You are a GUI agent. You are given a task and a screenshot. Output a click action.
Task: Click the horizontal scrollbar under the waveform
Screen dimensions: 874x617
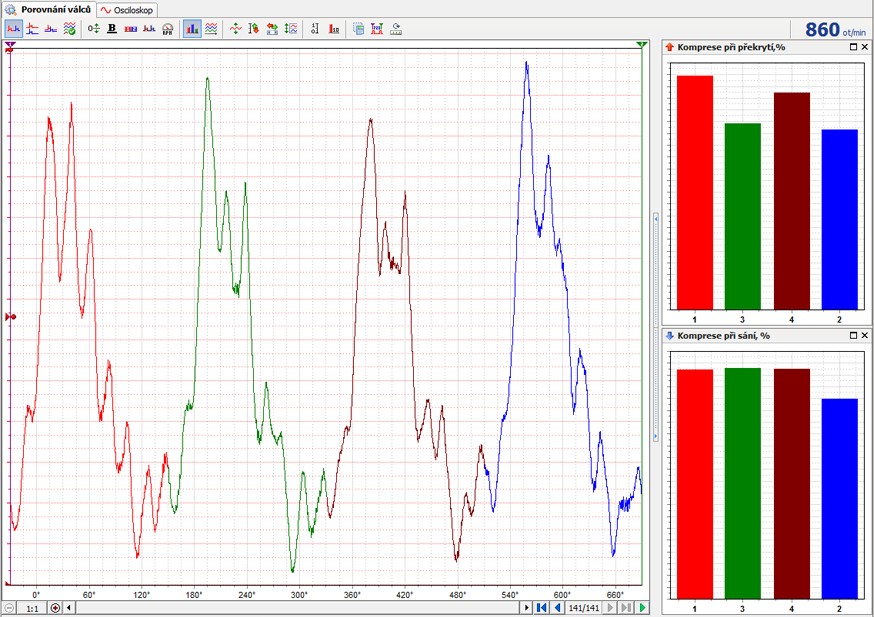coord(300,608)
